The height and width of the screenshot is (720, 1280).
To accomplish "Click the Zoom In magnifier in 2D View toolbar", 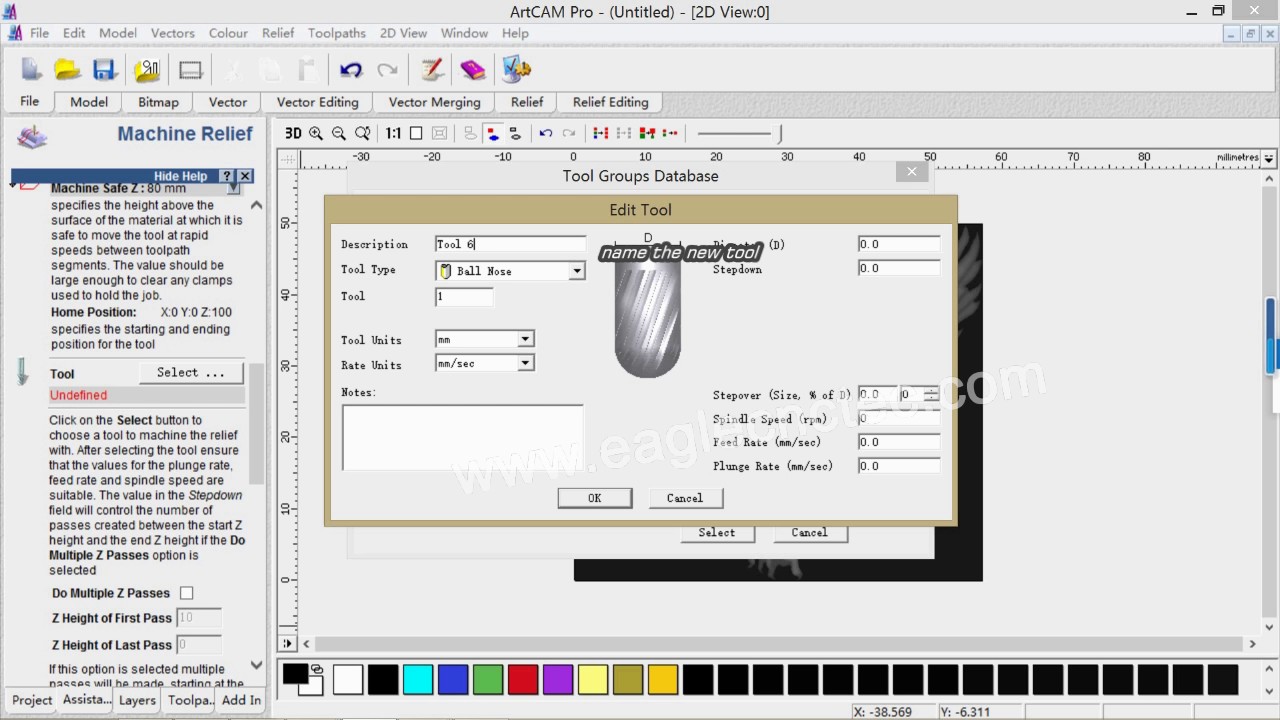I will 316,133.
